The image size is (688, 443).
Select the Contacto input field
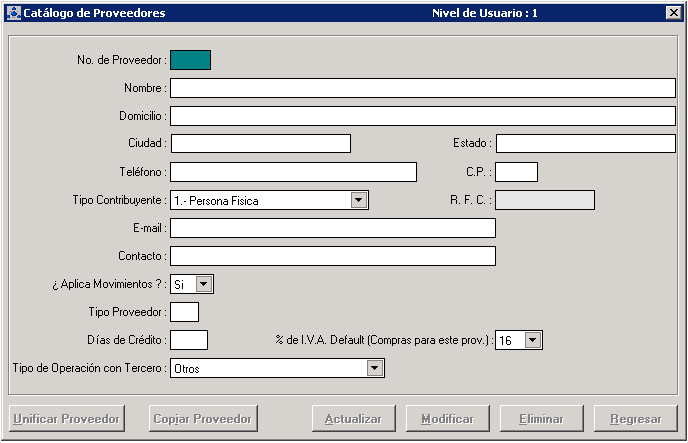332,256
